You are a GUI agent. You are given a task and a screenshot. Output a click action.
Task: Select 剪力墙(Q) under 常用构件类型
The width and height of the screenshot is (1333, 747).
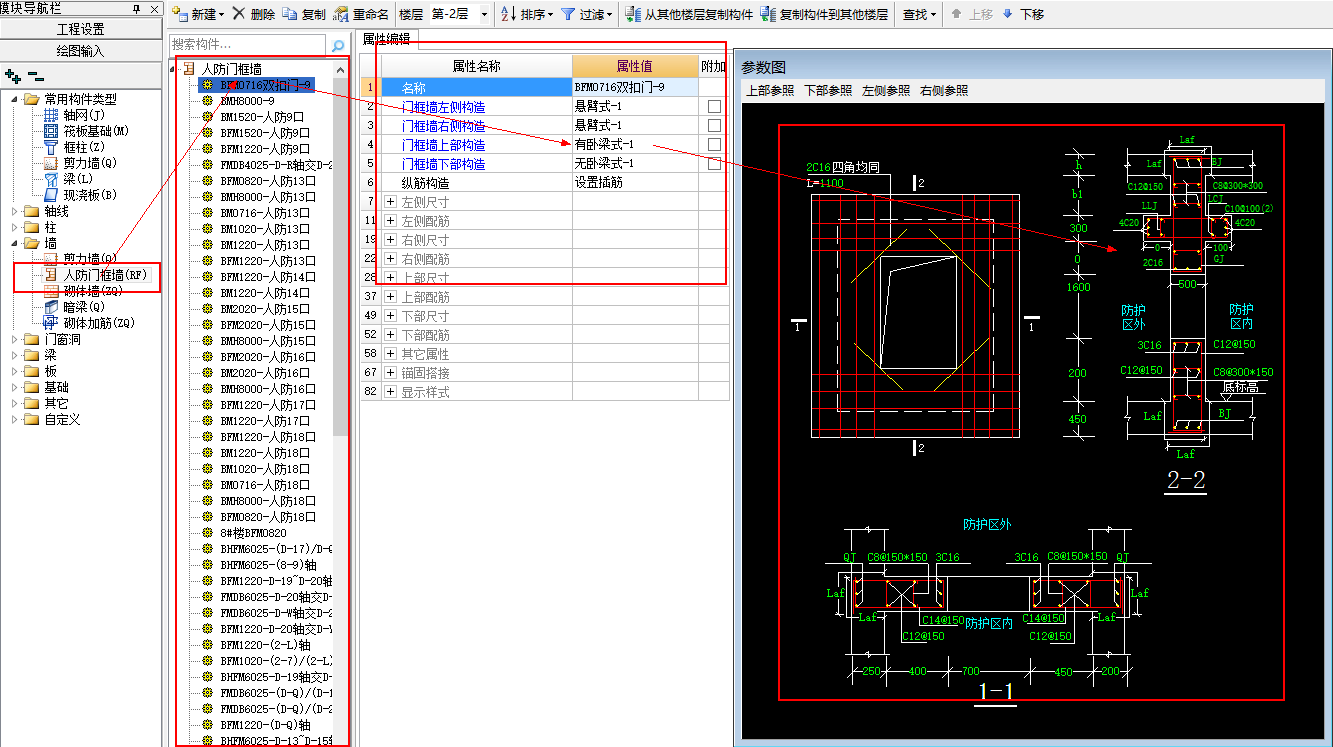point(80,163)
